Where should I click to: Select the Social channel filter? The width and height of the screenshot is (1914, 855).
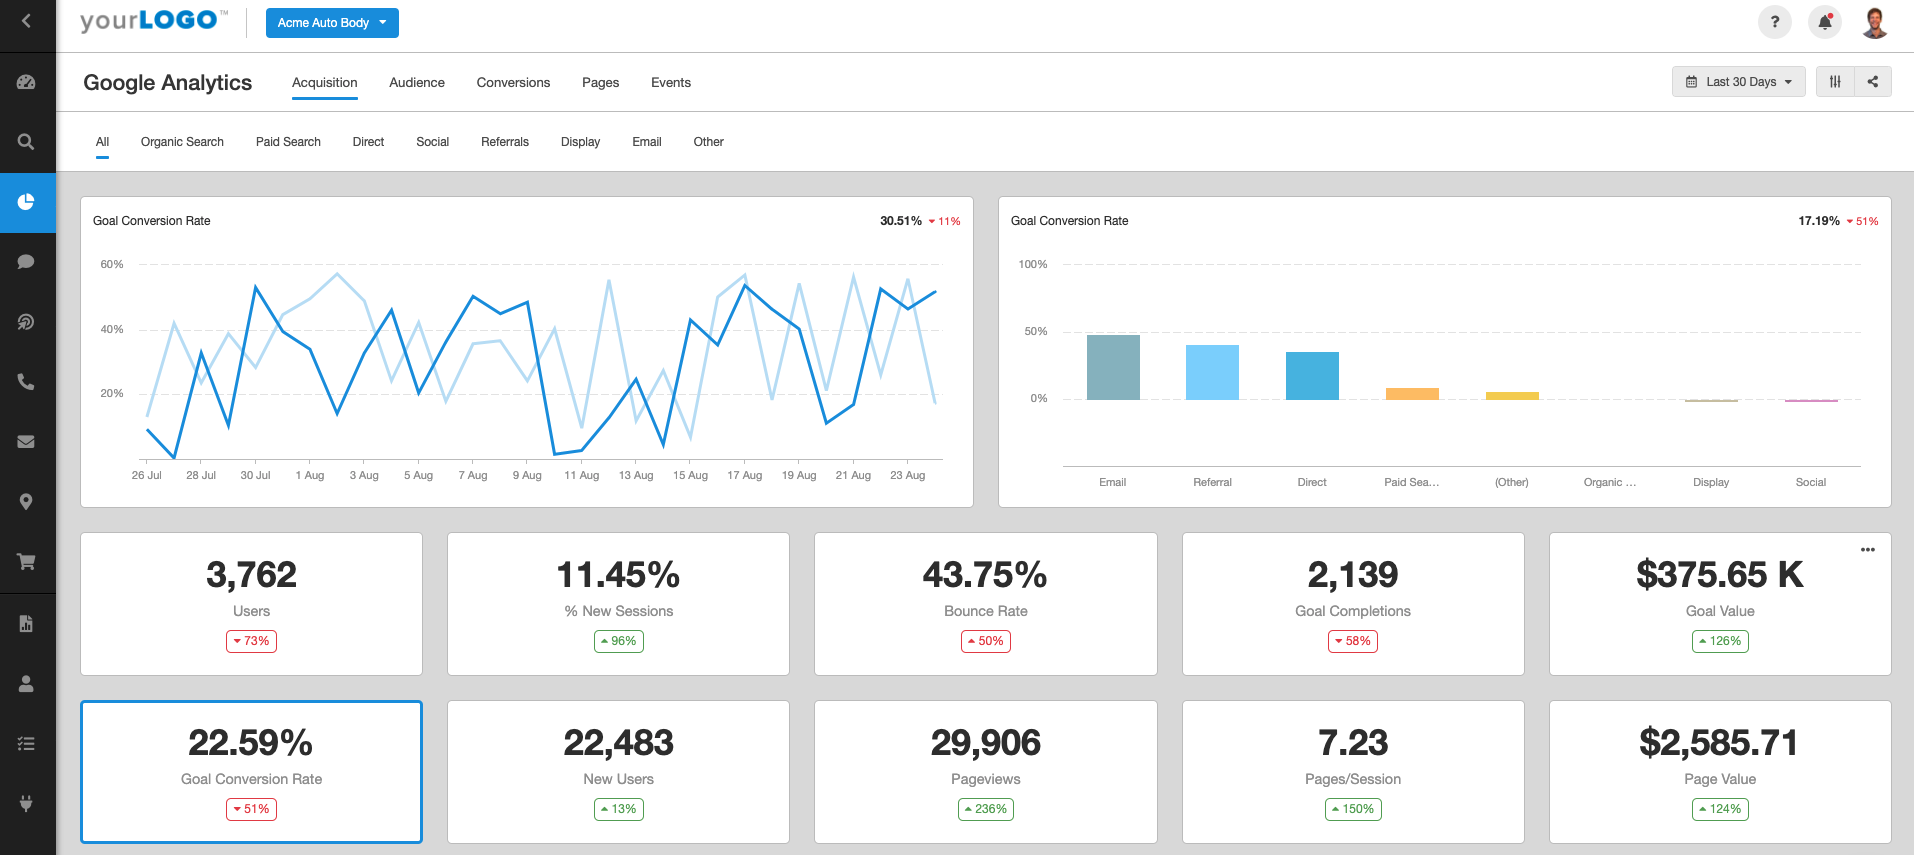point(432,142)
